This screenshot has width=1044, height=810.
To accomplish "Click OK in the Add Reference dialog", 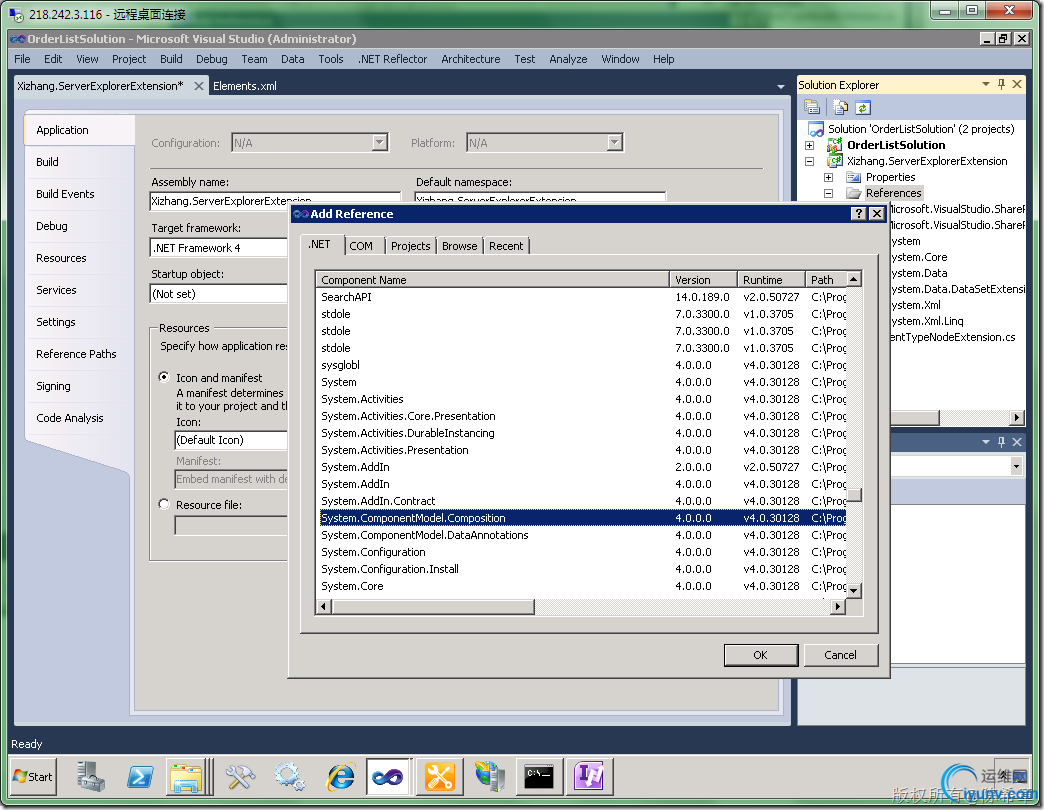I will pyautogui.click(x=760, y=655).
